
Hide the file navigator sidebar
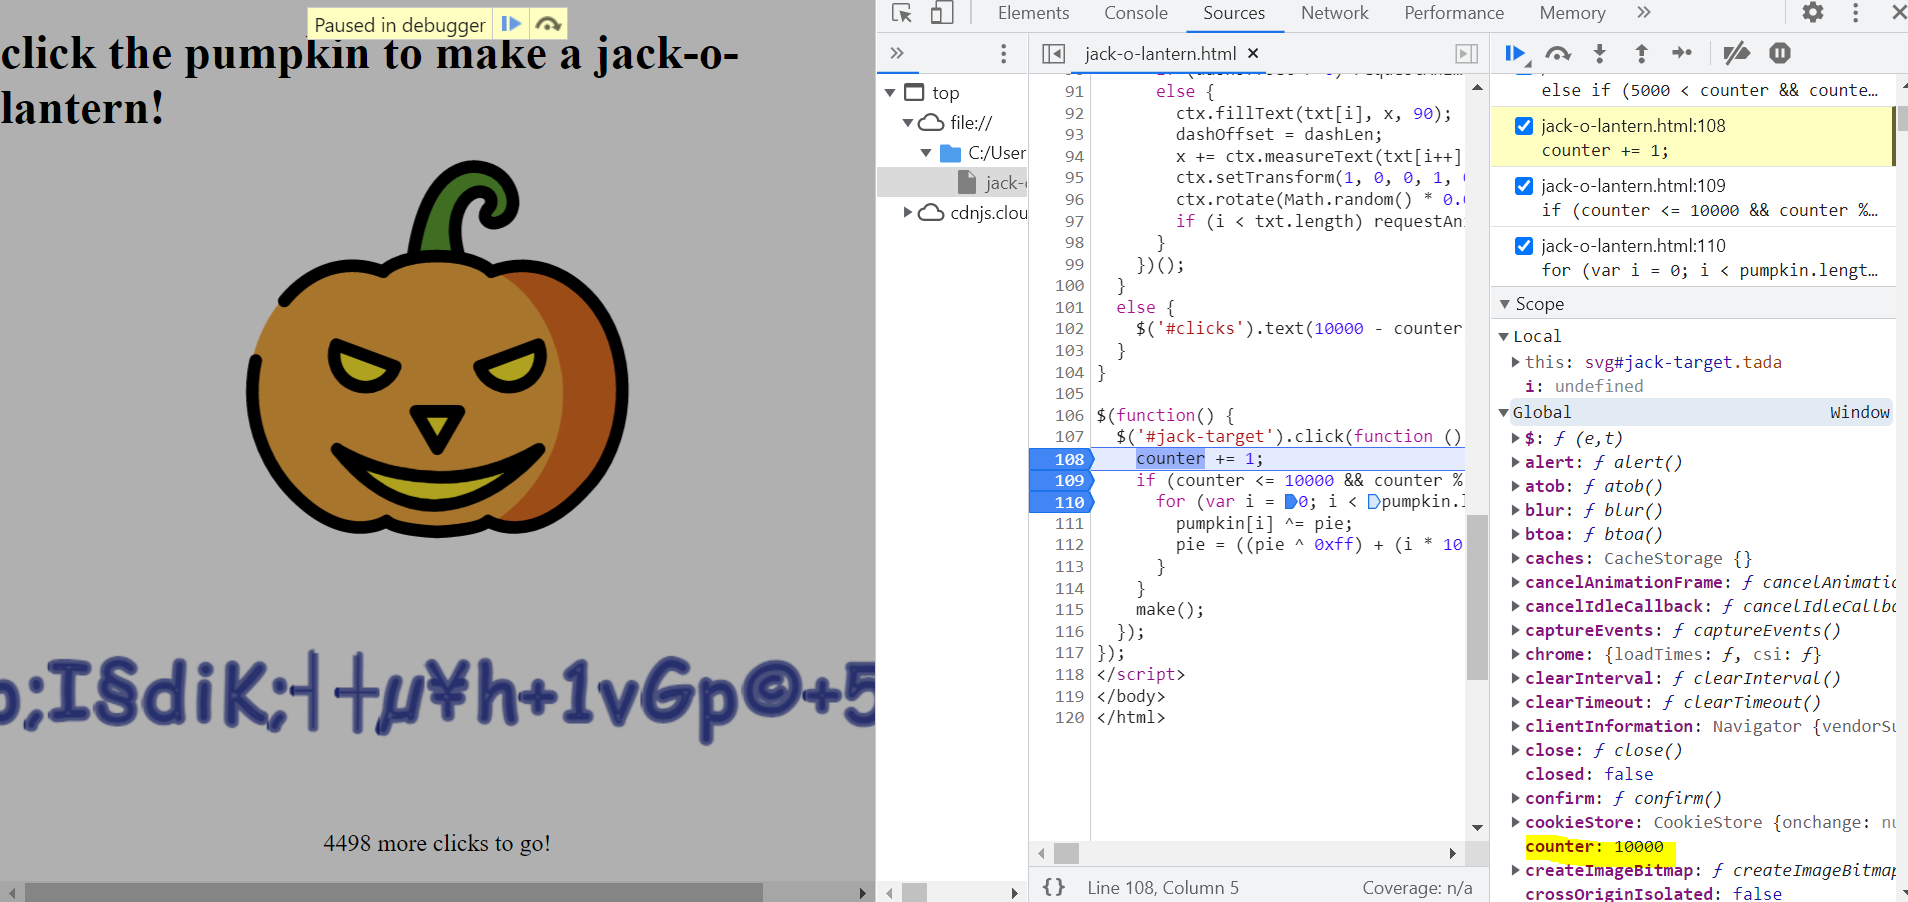coord(1053,54)
